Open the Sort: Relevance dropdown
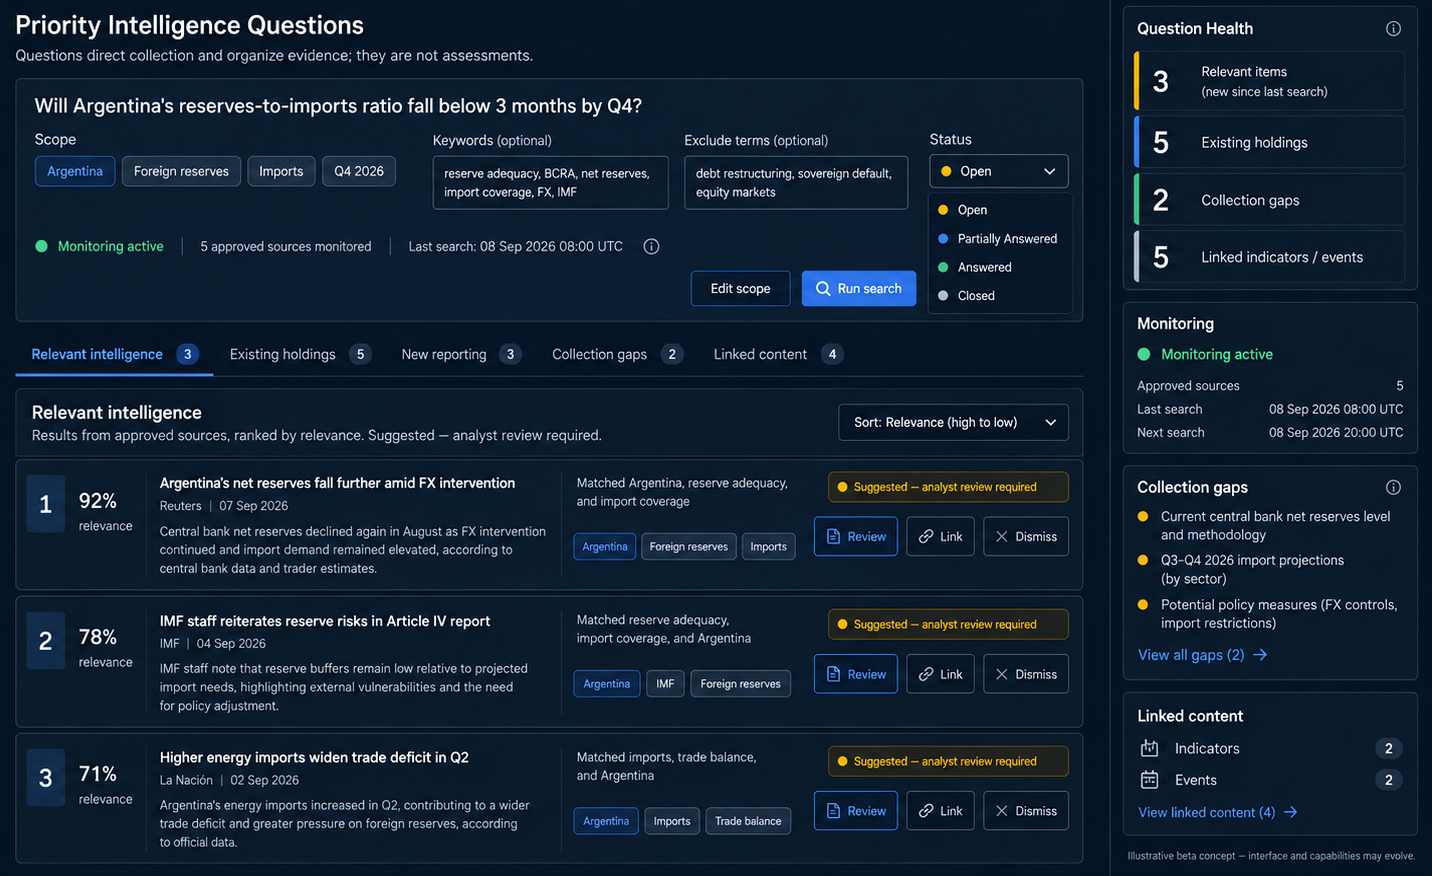The height and width of the screenshot is (876, 1432). (x=953, y=422)
